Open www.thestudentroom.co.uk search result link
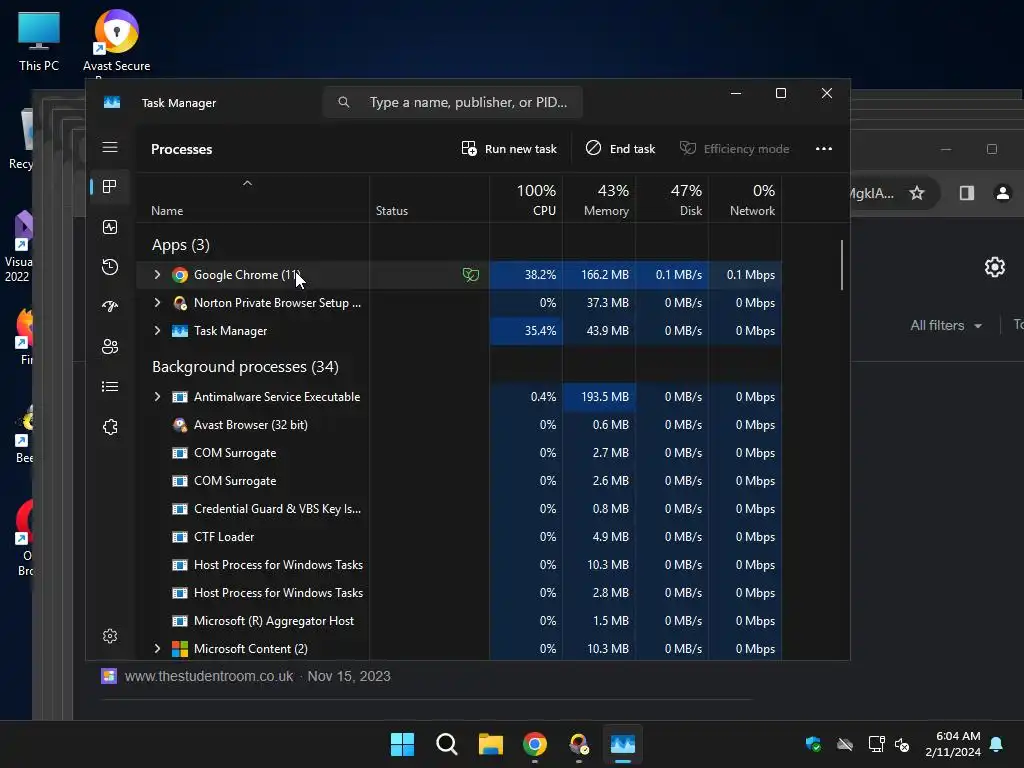The image size is (1024, 768). [209, 677]
